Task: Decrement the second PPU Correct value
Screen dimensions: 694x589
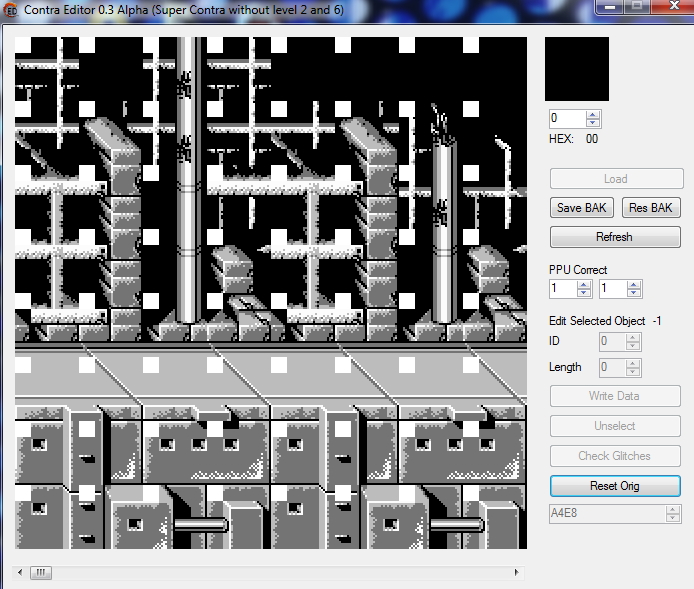Action: pyautogui.click(x=634, y=293)
